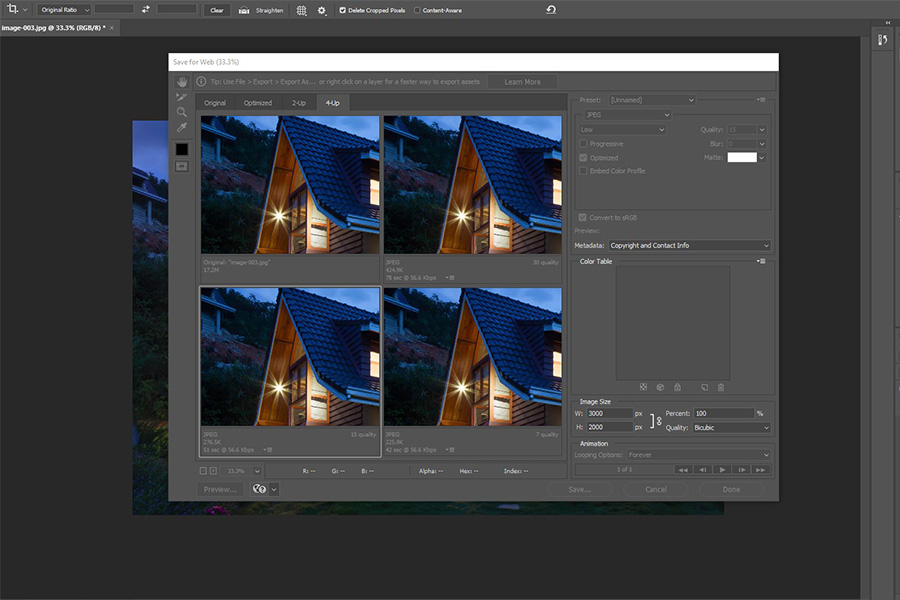Click the Preview... button

pyautogui.click(x=220, y=489)
